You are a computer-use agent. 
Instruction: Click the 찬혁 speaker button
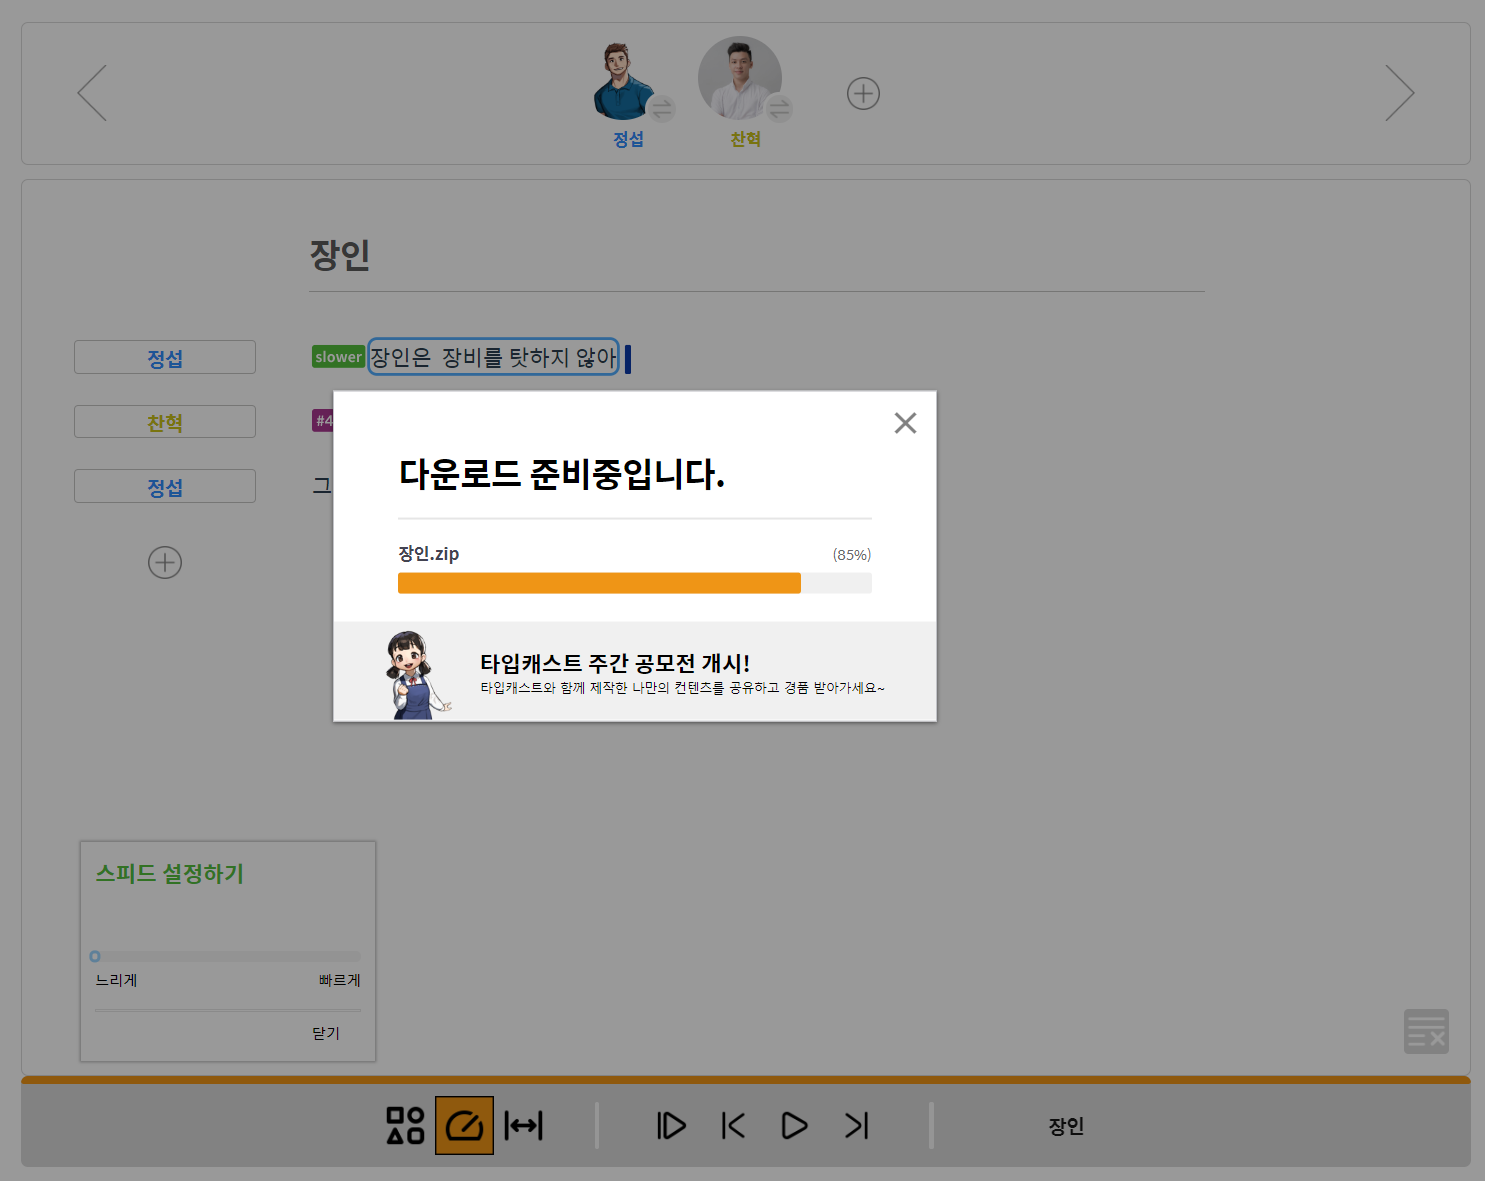pyautogui.click(x=165, y=422)
